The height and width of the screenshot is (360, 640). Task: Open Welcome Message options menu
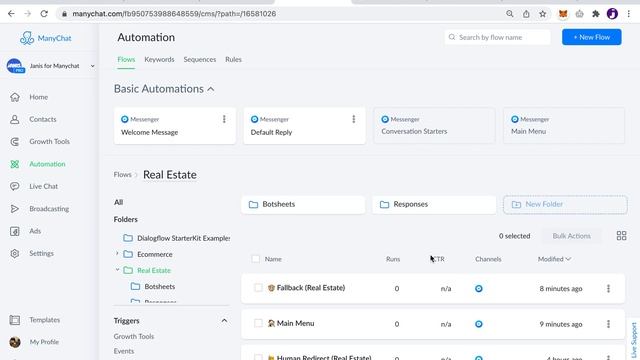(224, 119)
